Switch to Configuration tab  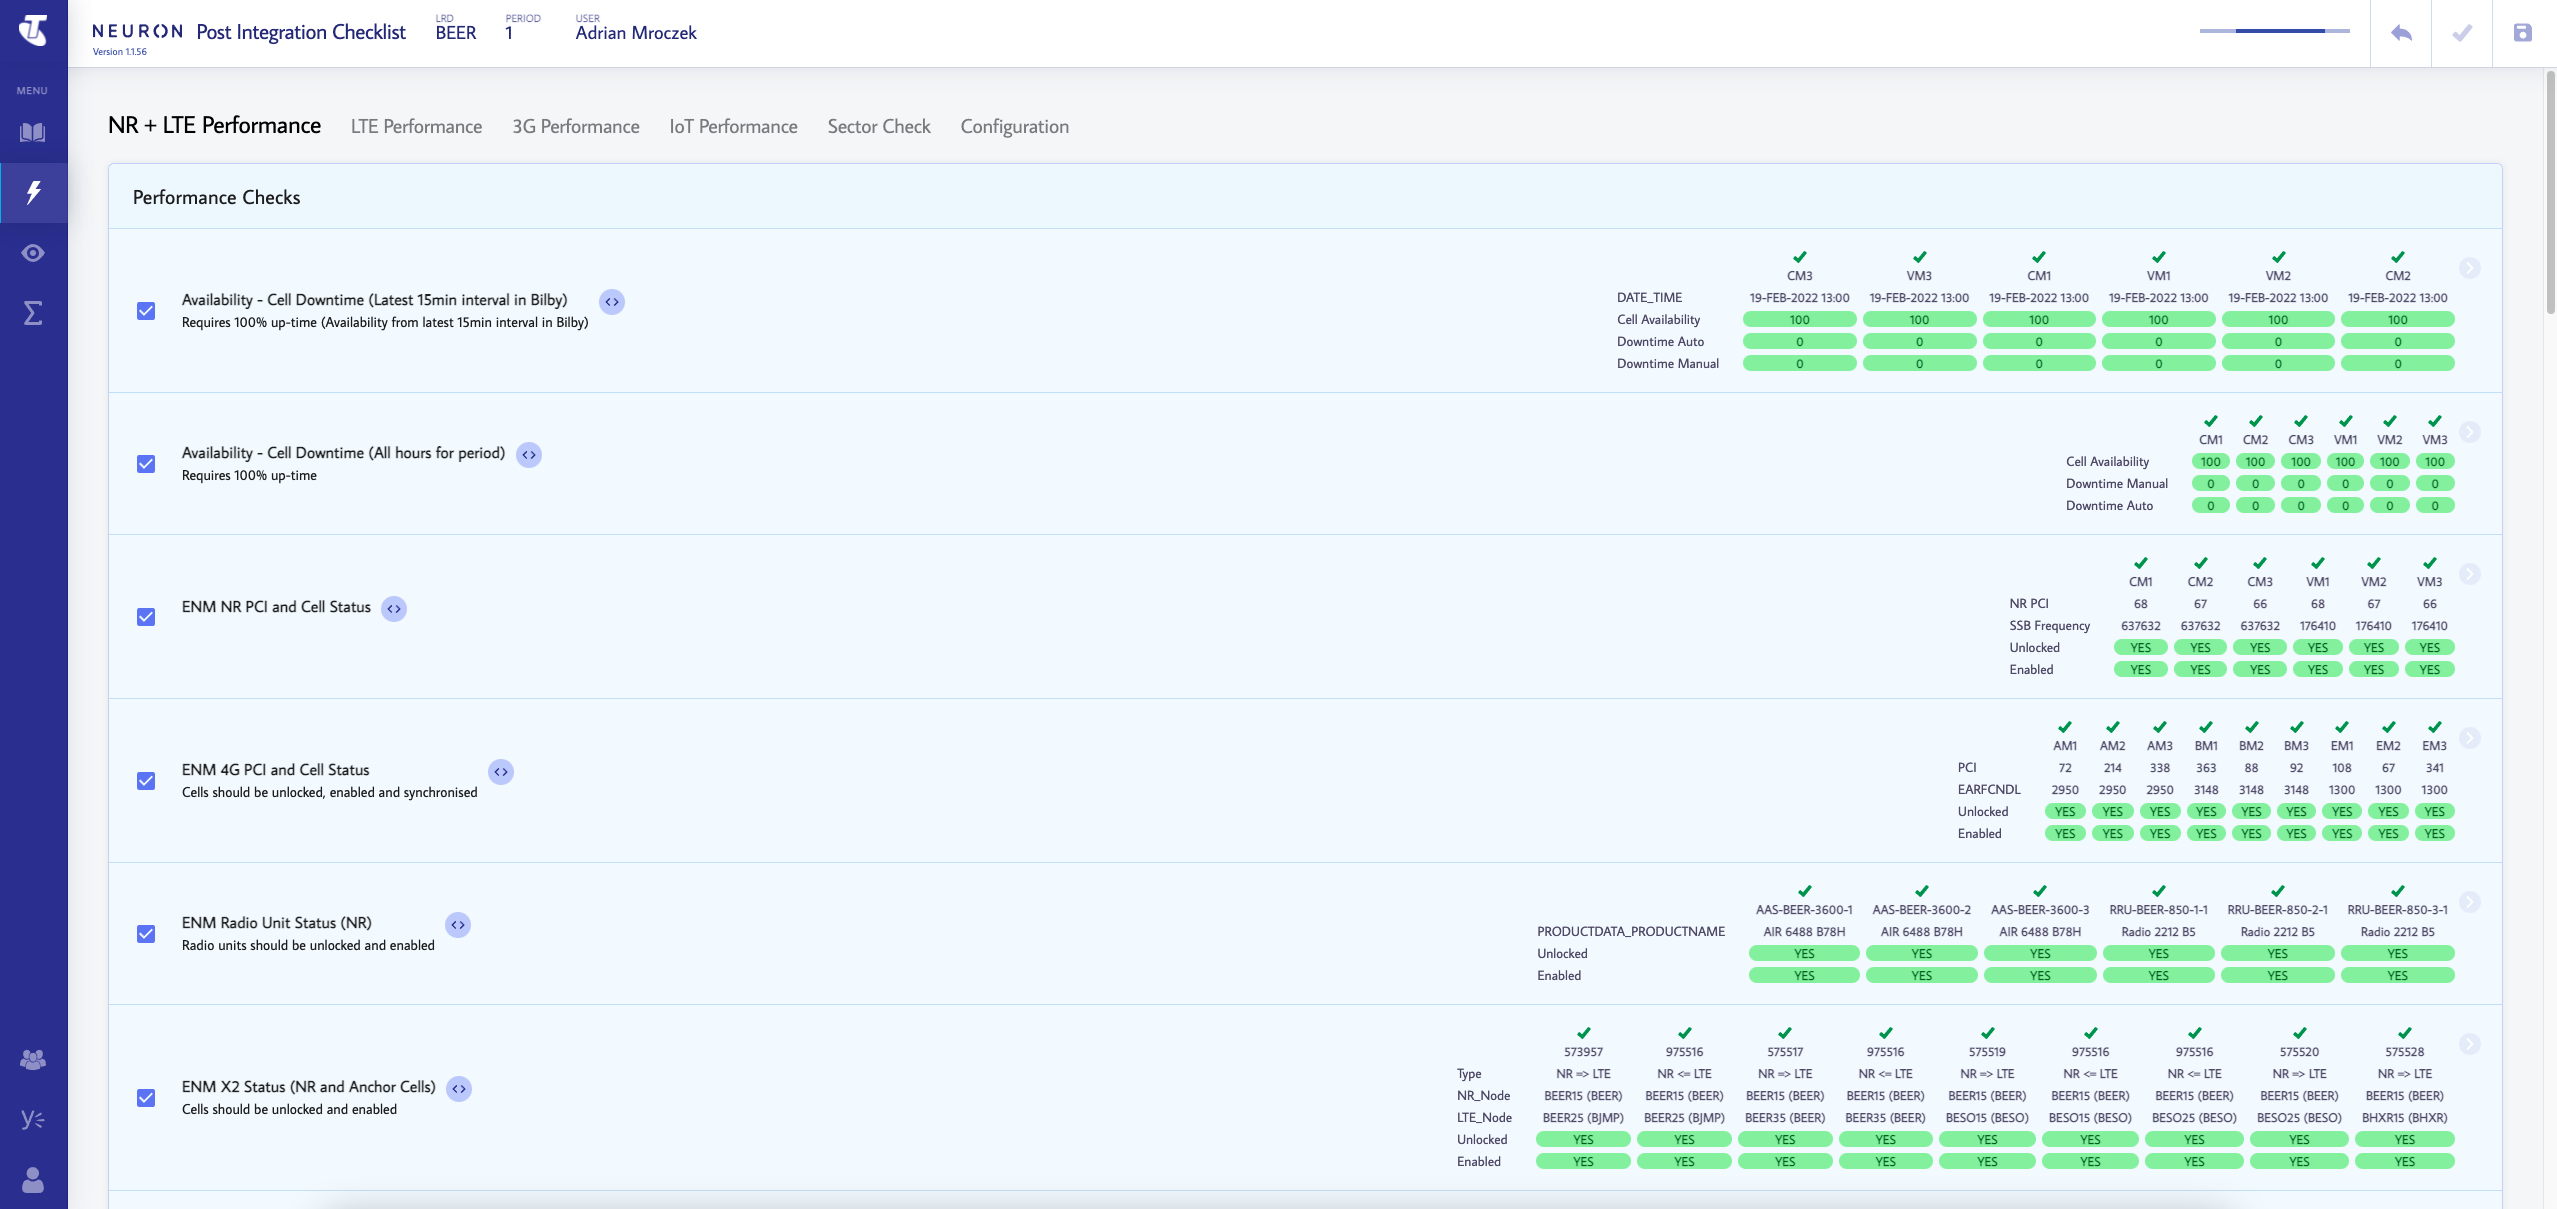pyautogui.click(x=1015, y=126)
